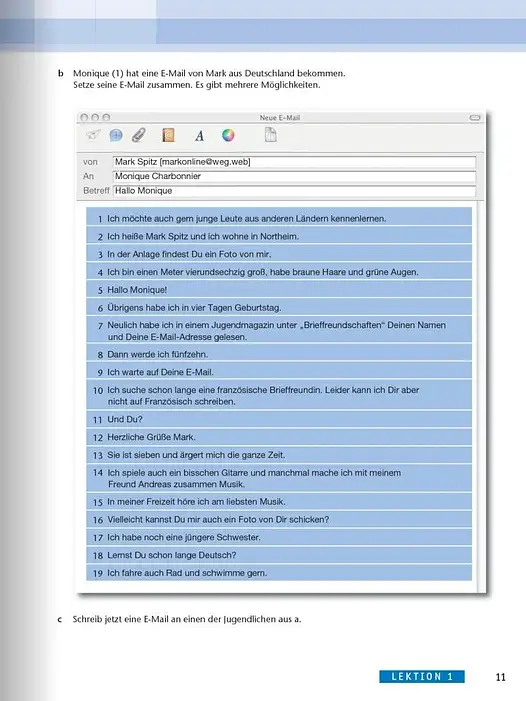Select sentence 5 'Hallo Monique!'
Viewport: 526px width, 701px height.
(x=279, y=290)
